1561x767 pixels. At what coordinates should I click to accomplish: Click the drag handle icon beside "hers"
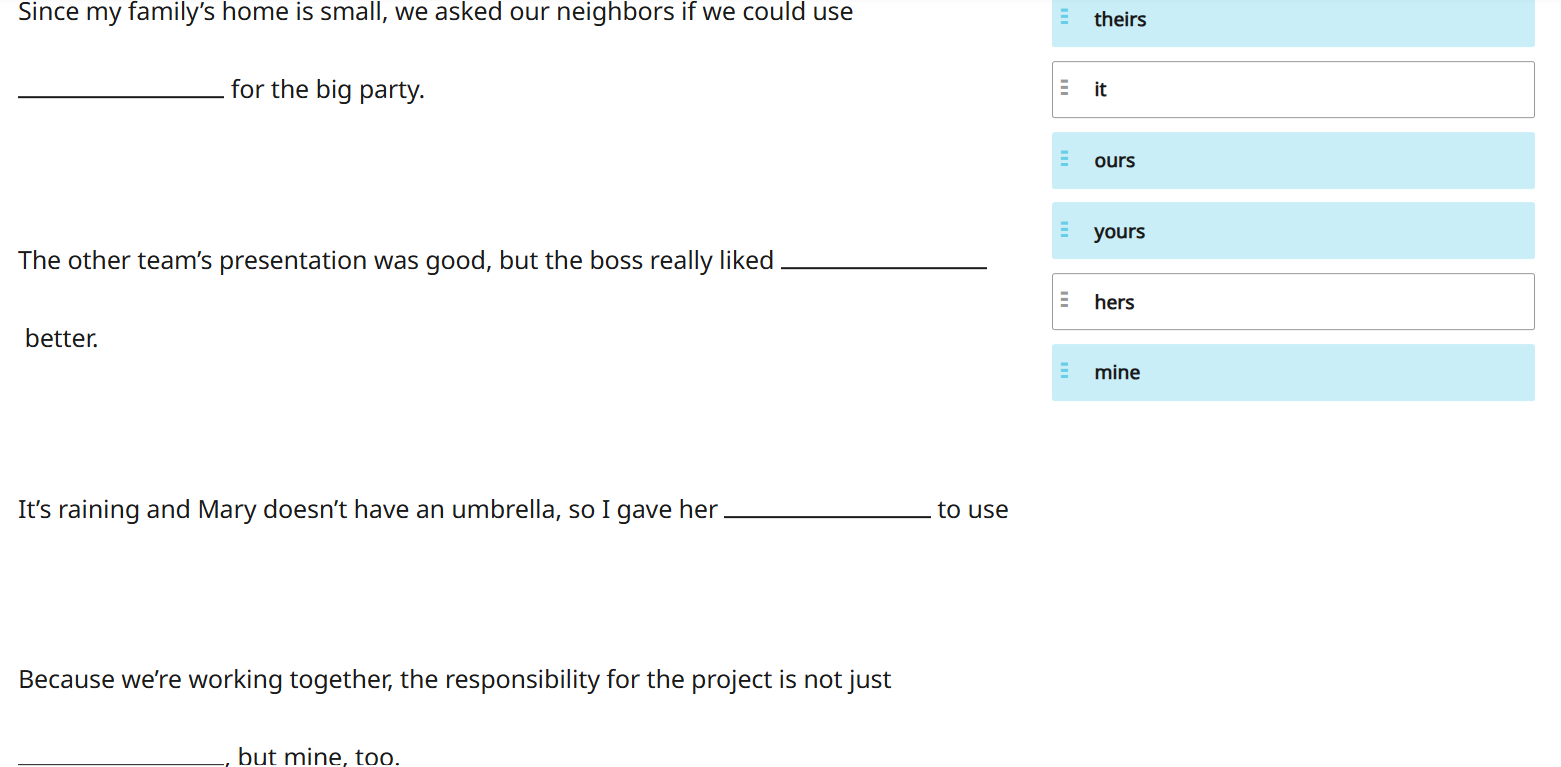click(x=1064, y=301)
